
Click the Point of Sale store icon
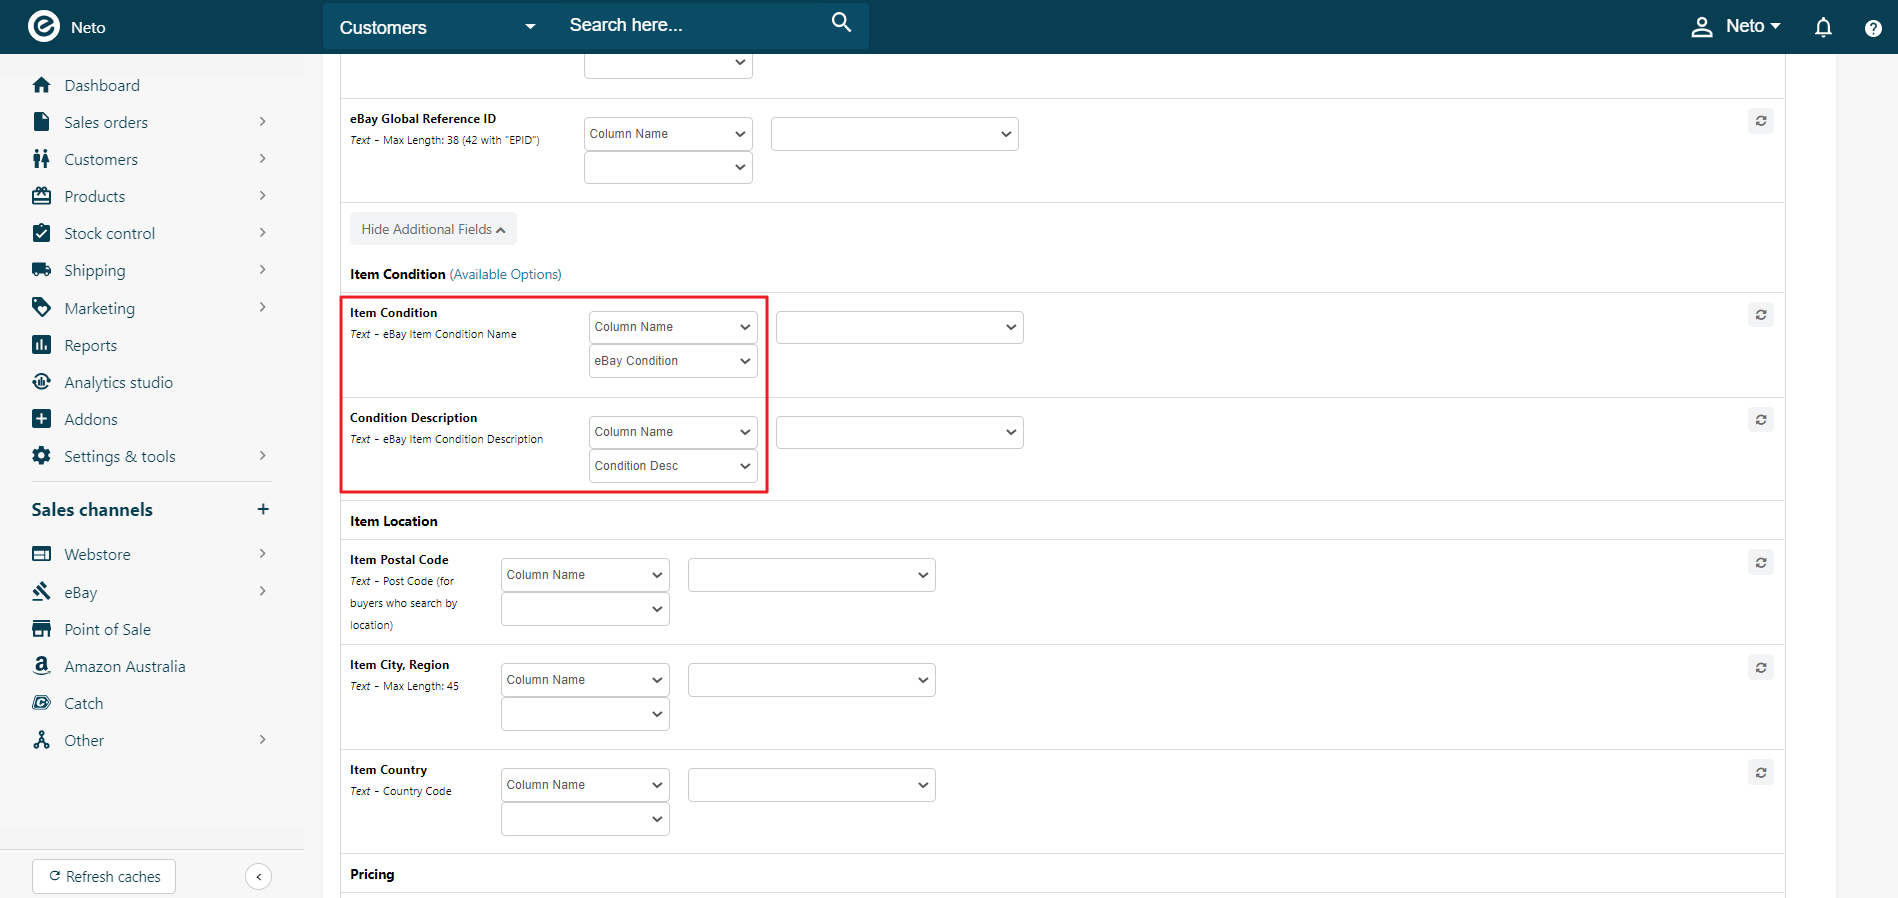pyautogui.click(x=41, y=629)
